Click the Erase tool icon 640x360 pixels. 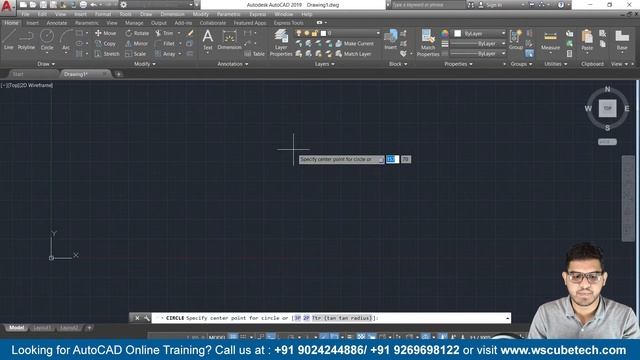click(x=190, y=33)
